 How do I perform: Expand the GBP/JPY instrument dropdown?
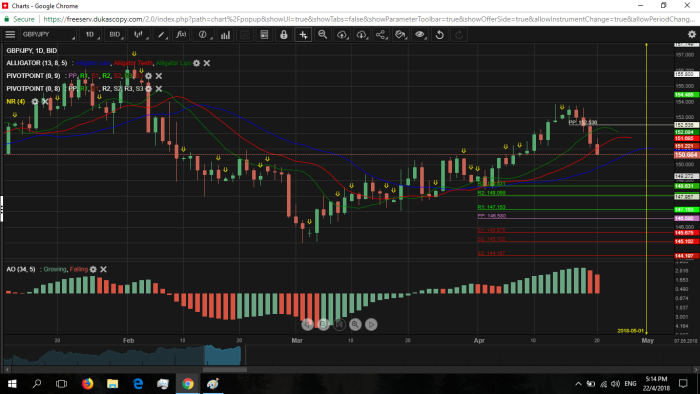pos(48,34)
